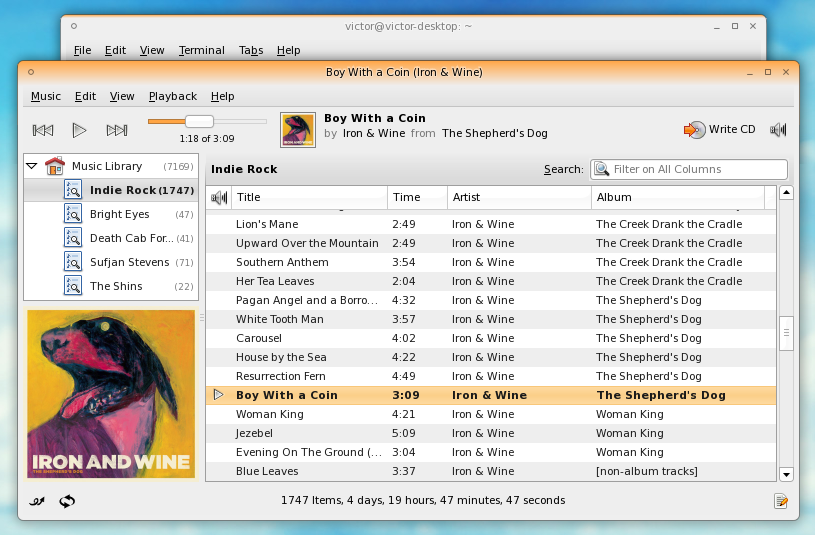Click The Shepherd's Dog album link in header
Viewport: 815px width, 535px height.
point(495,134)
